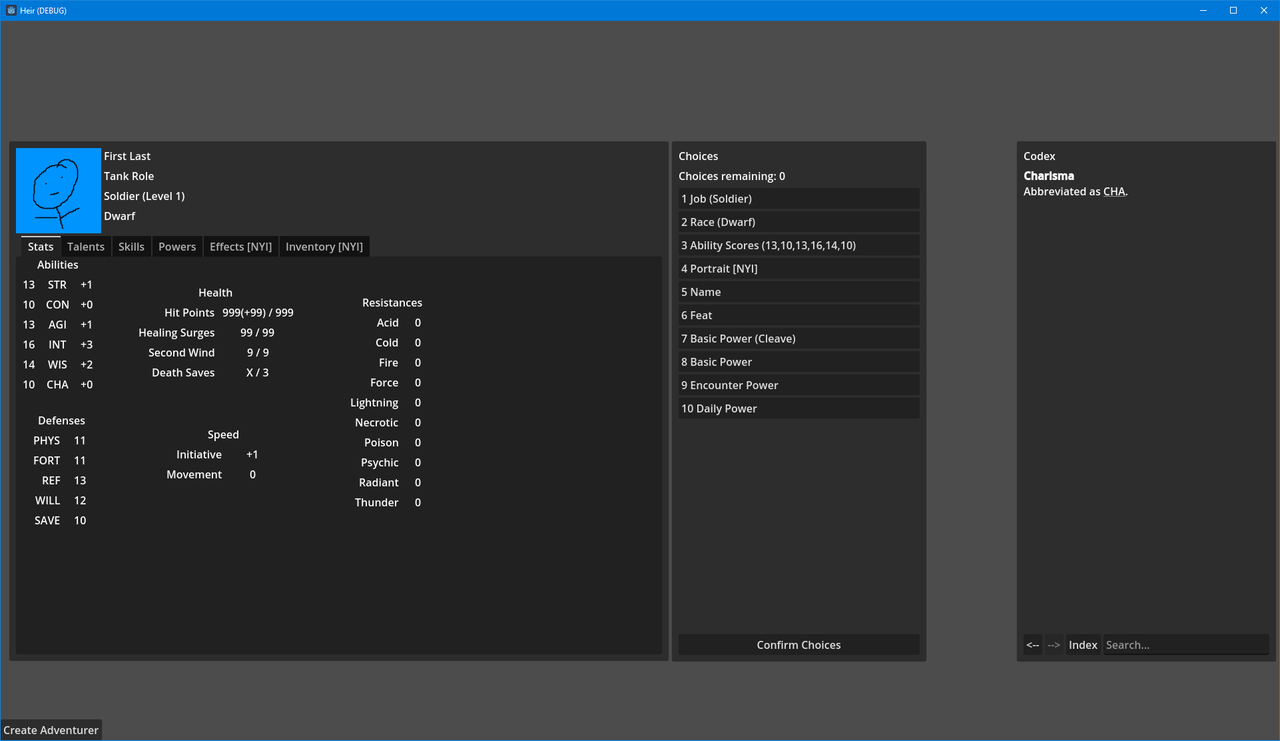The height and width of the screenshot is (741, 1280).
Task: Maximize the Heir window
Action: click(1233, 10)
